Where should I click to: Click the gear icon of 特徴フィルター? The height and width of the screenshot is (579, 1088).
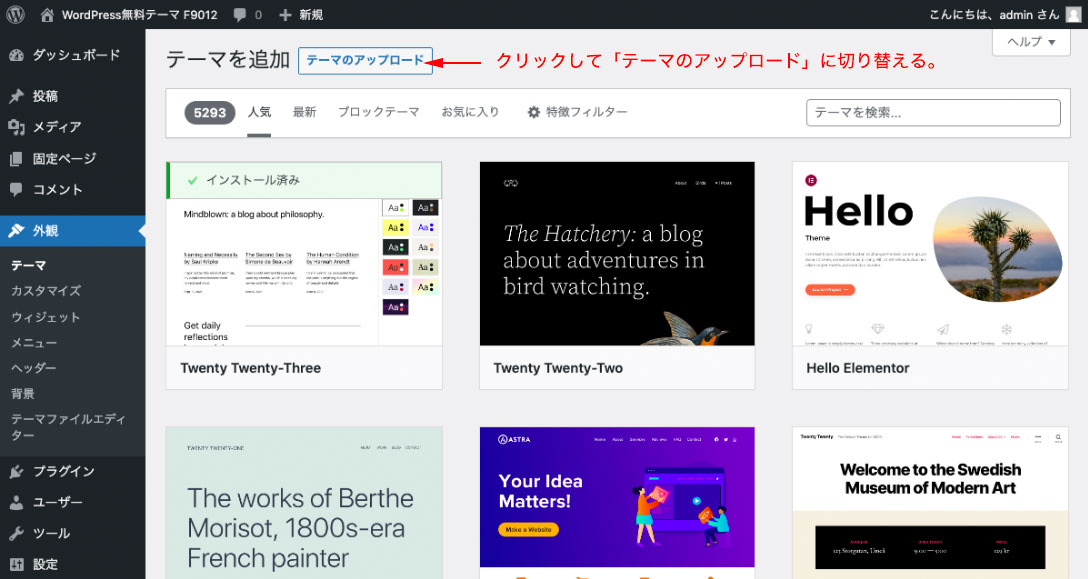click(x=534, y=112)
